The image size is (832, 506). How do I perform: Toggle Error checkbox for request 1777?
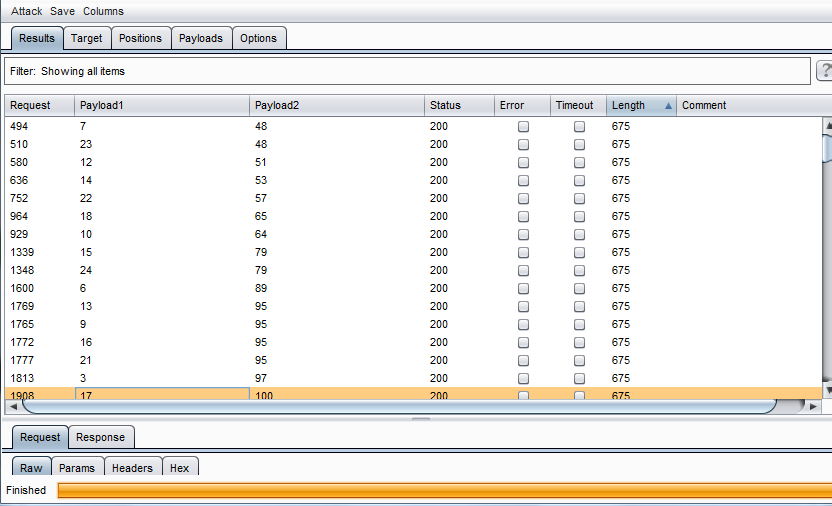pyautogui.click(x=523, y=361)
